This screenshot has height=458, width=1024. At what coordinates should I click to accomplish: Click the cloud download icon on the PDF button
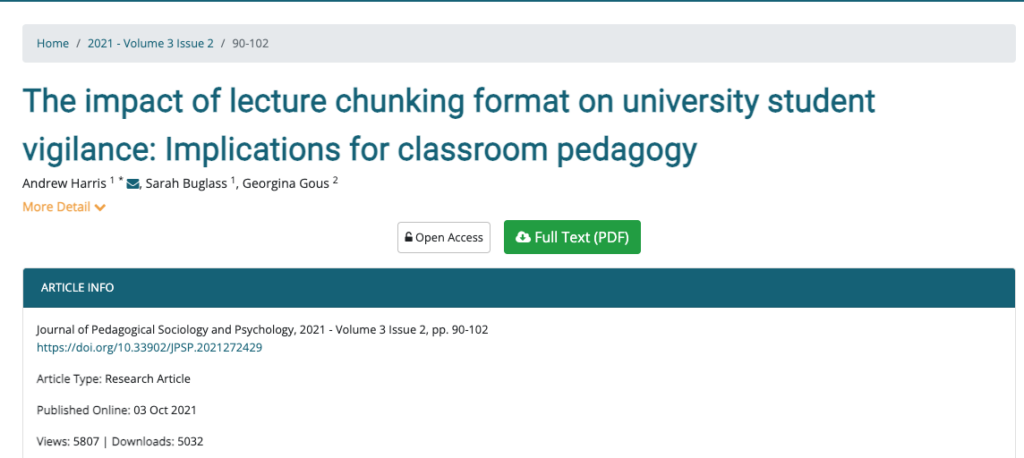pos(522,238)
